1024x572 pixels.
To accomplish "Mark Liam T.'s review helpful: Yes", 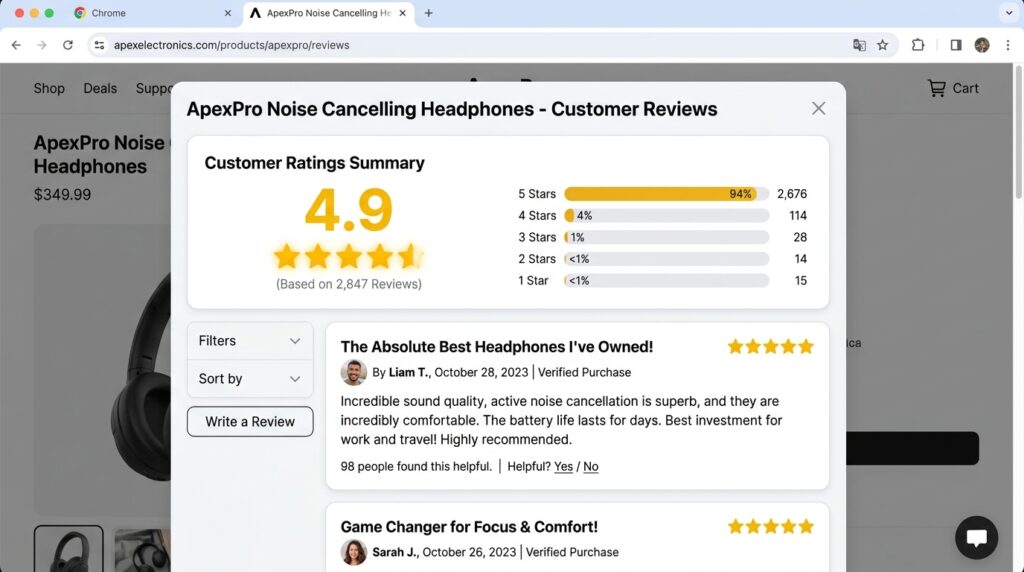I will [x=563, y=466].
